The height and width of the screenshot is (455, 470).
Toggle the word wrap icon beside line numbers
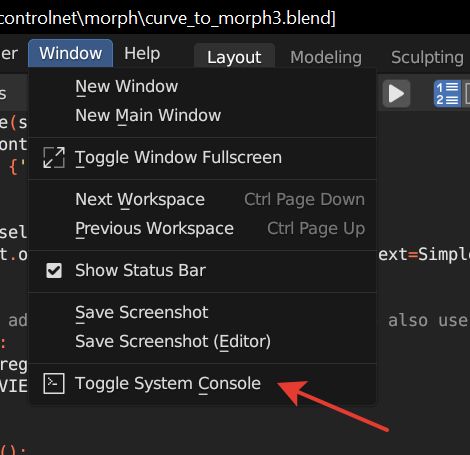click(x=467, y=94)
